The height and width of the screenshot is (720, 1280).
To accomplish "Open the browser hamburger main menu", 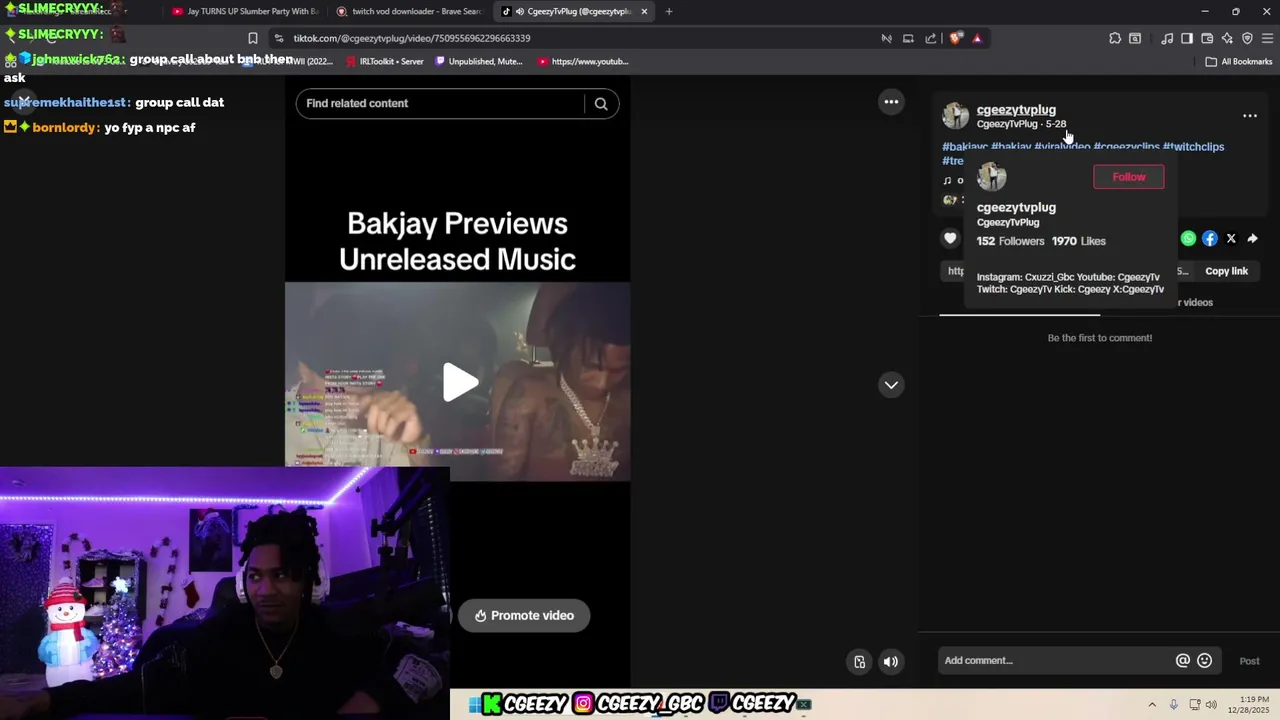I will (1268, 38).
